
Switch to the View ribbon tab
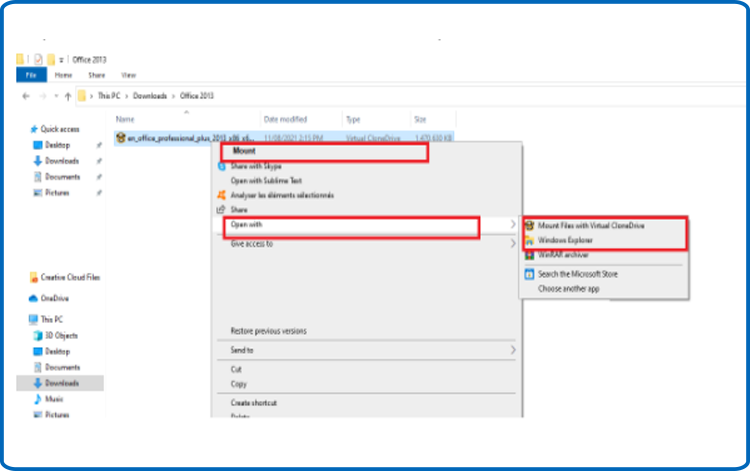[x=129, y=75]
